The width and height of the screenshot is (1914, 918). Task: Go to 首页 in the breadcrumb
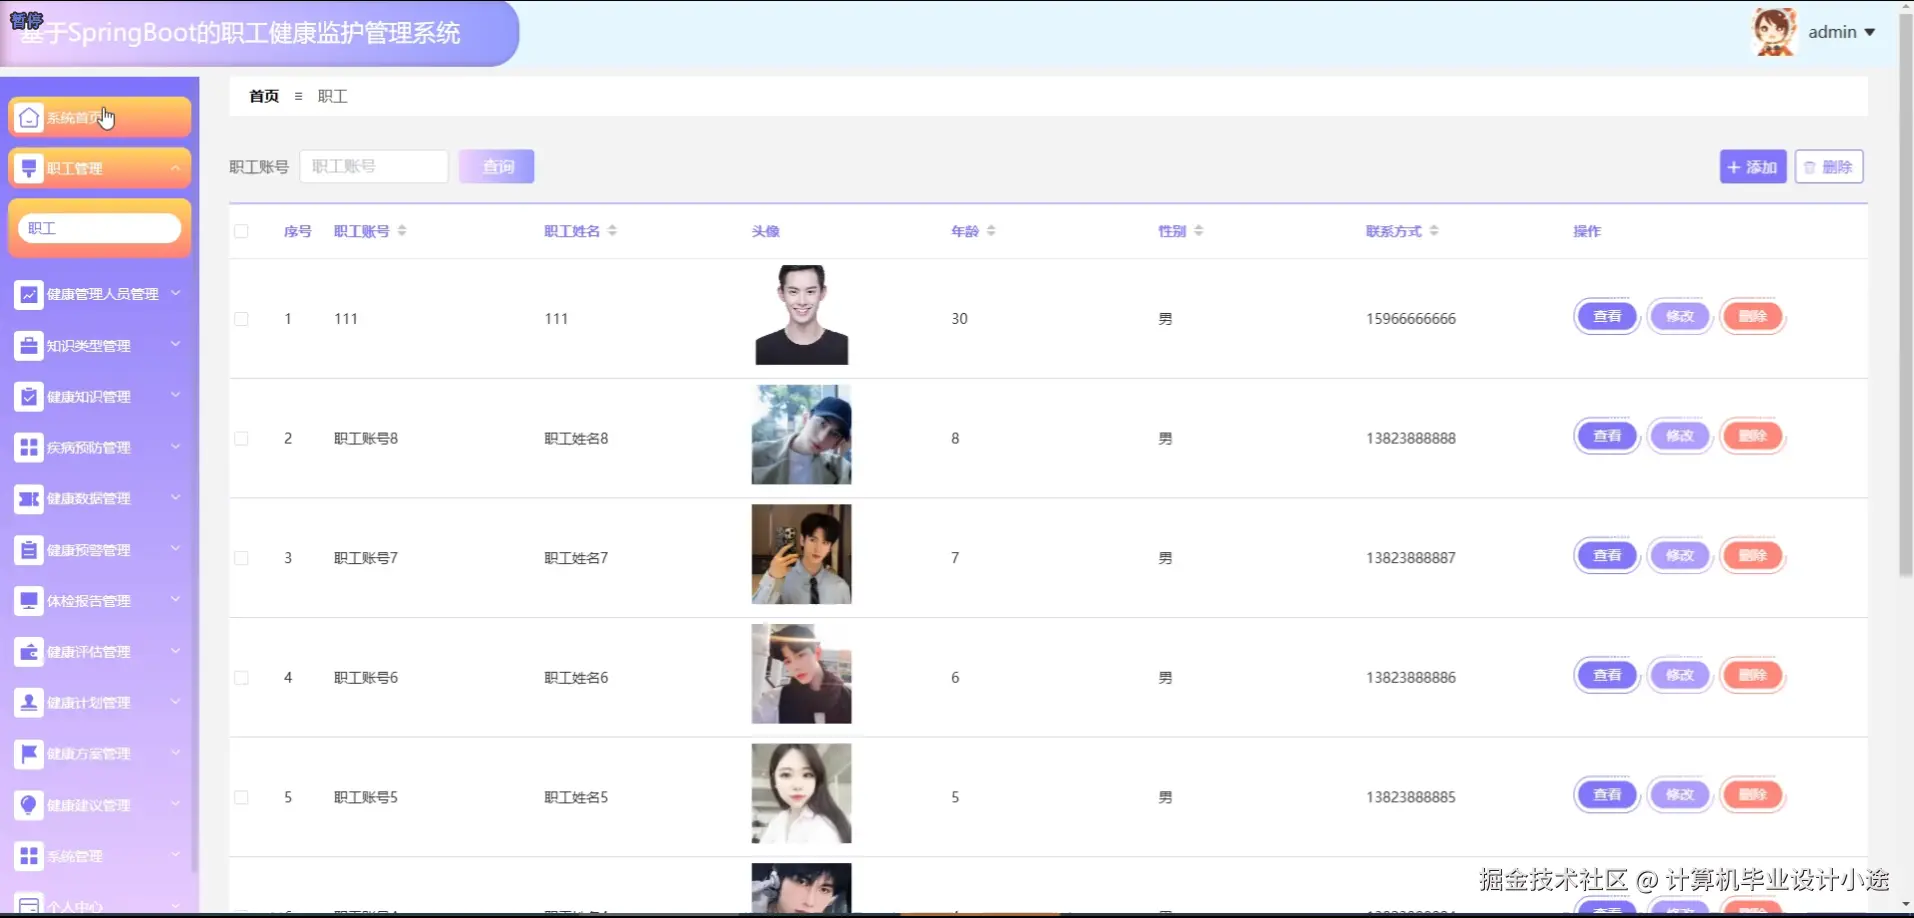coord(264,97)
